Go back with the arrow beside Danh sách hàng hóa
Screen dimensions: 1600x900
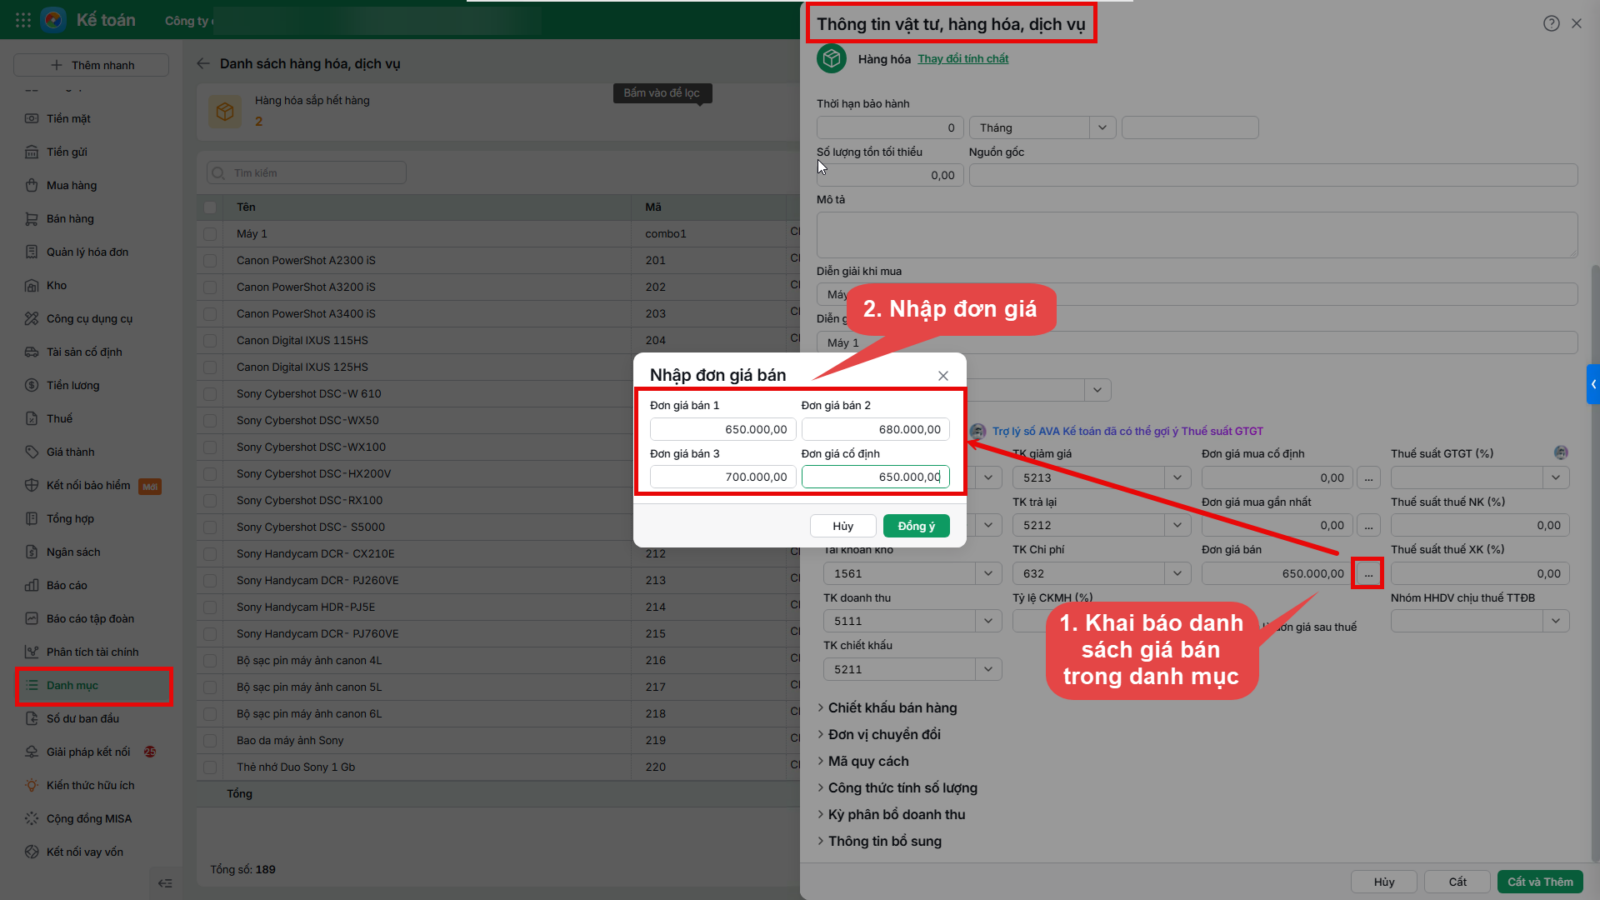[203, 63]
